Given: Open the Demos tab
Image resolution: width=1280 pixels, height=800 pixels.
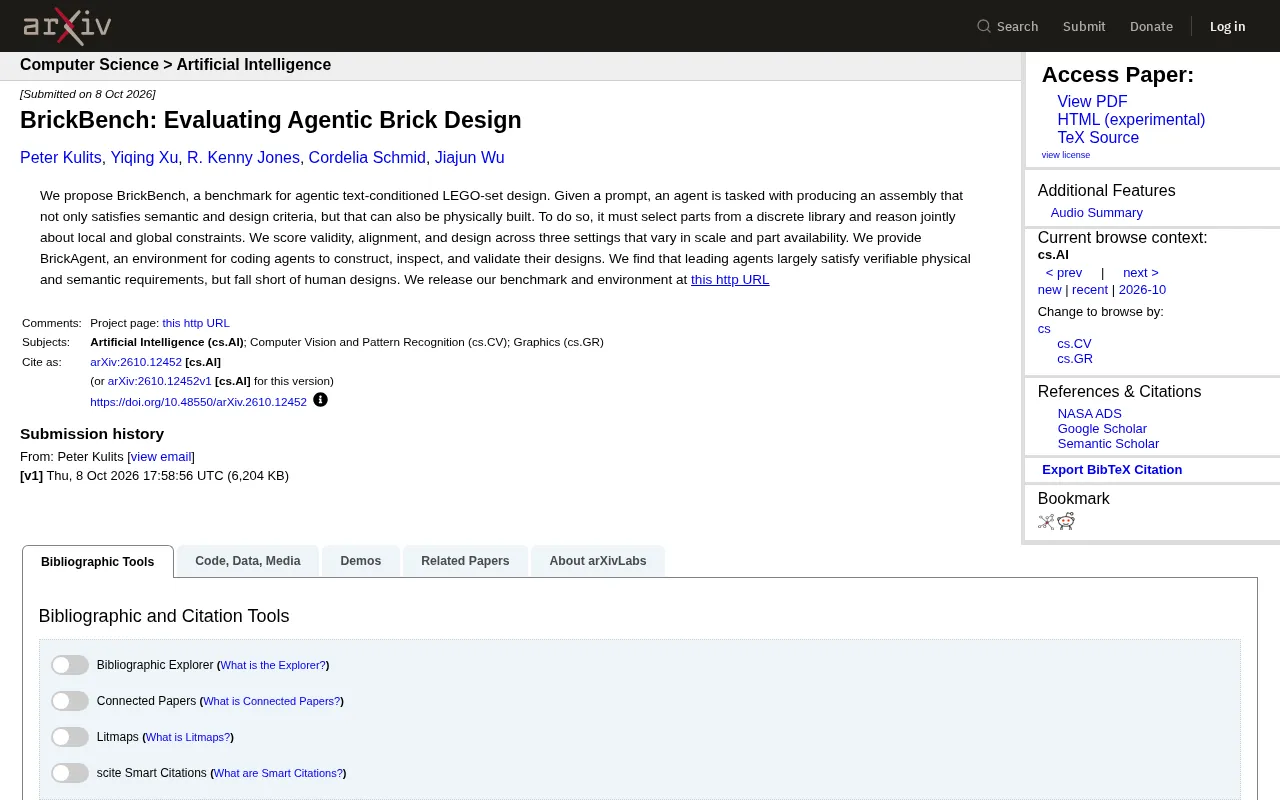Looking at the screenshot, I should coord(361,561).
